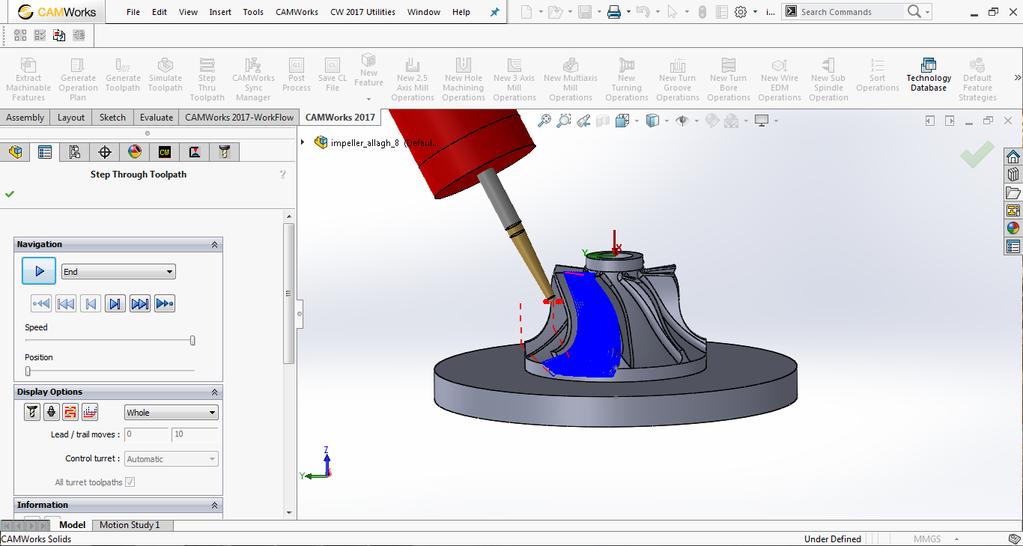Open the DisplayManager color-wheel tab
Viewport: 1023px width, 546px height.
coord(134,152)
